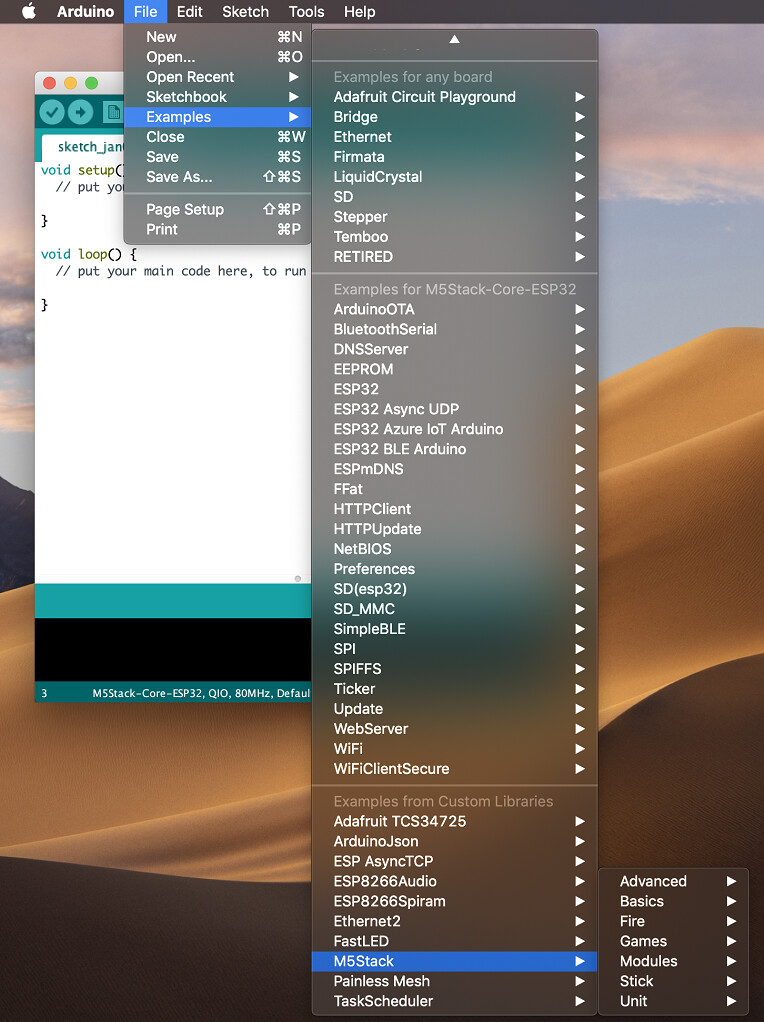Open the SPIFFS examples submenu
The height and width of the screenshot is (1022, 764).
point(455,669)
